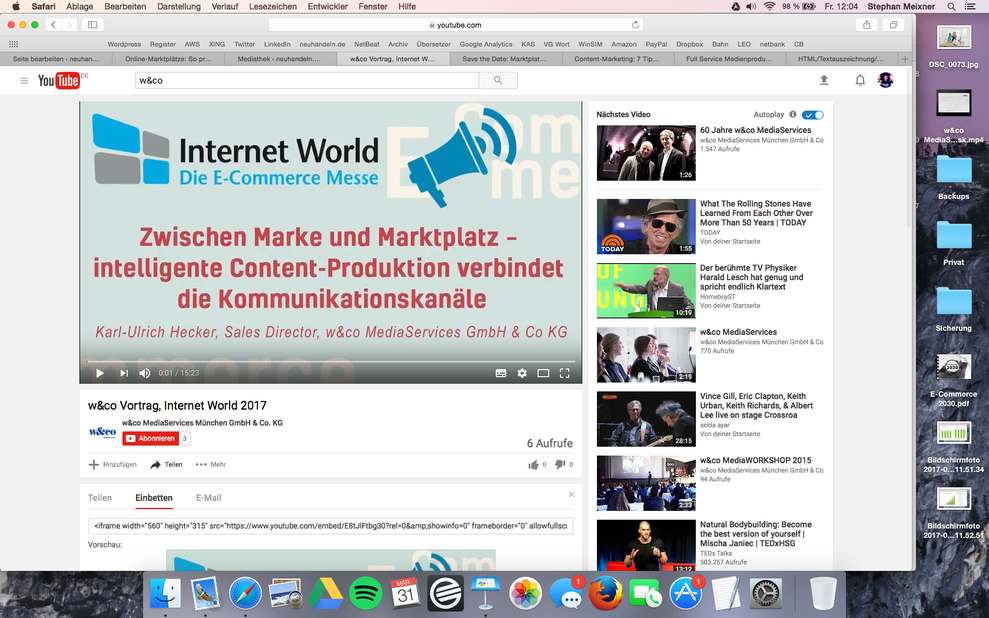The width and height of the screenshot is (989, 618).
Task: Open the Lesezeichen menu
Action: (x=272, y=6)
